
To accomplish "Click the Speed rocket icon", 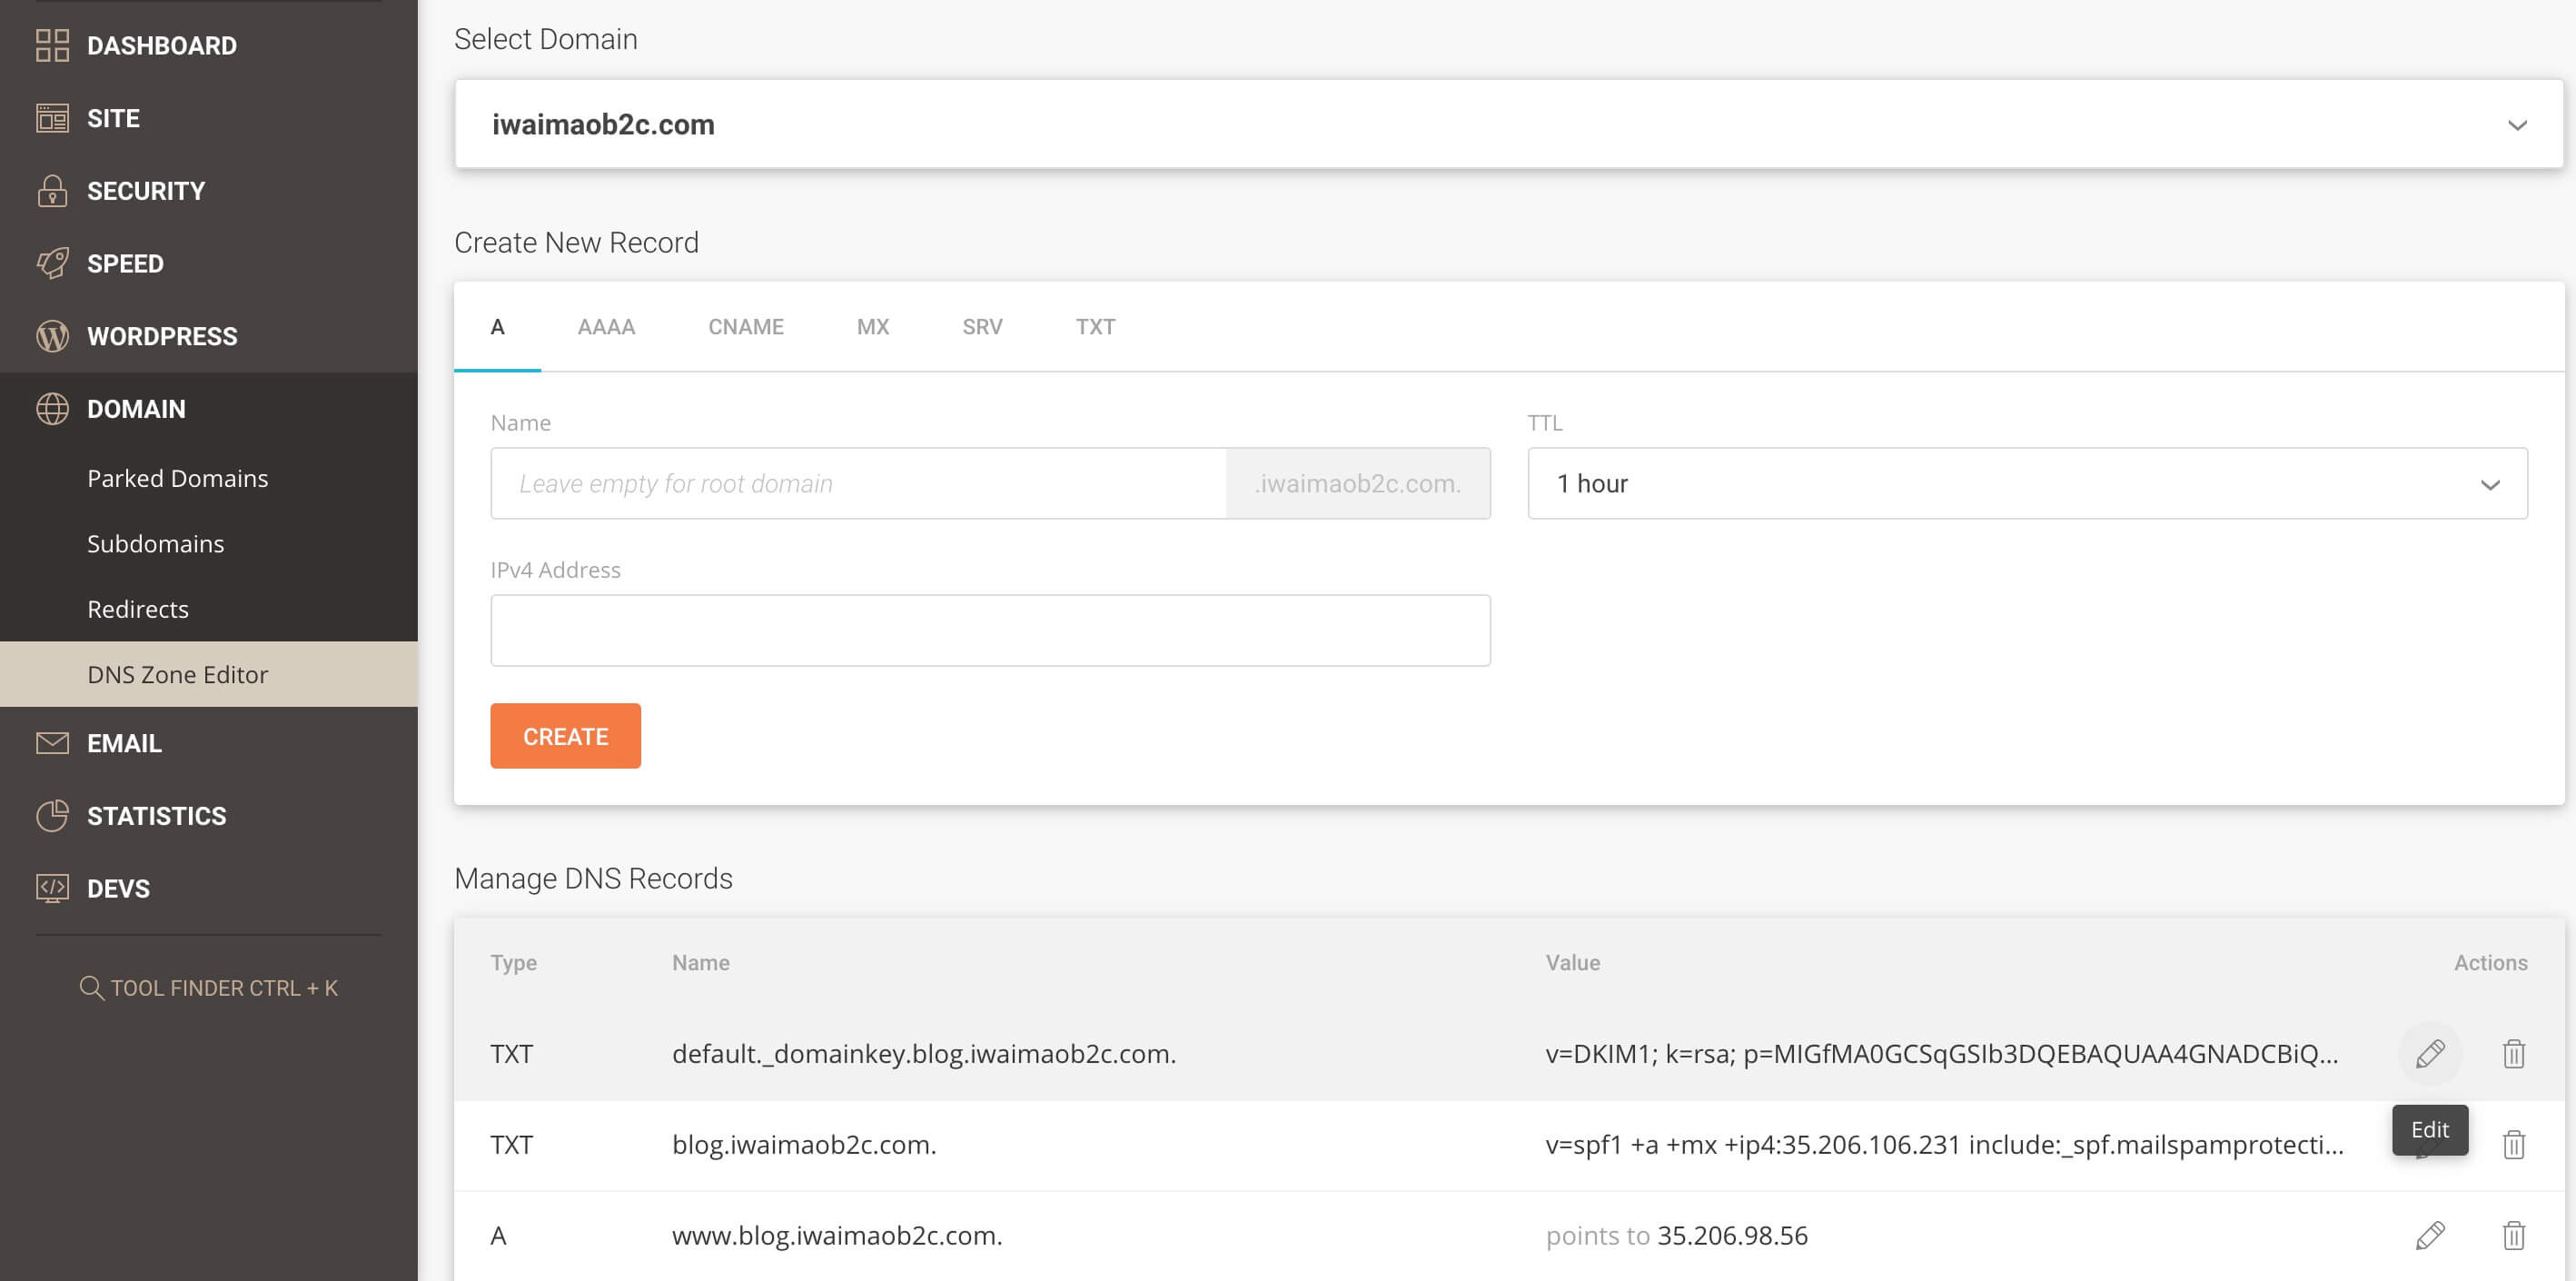I will click(x=52, y=263).
